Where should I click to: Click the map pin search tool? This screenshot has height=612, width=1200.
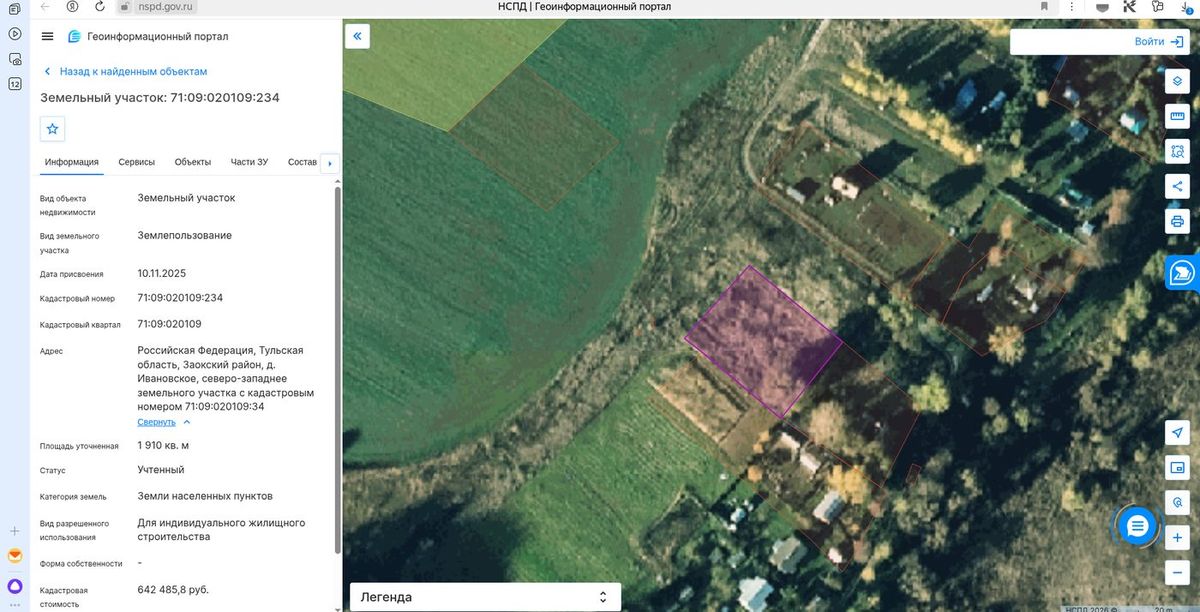coord(1177,502)
